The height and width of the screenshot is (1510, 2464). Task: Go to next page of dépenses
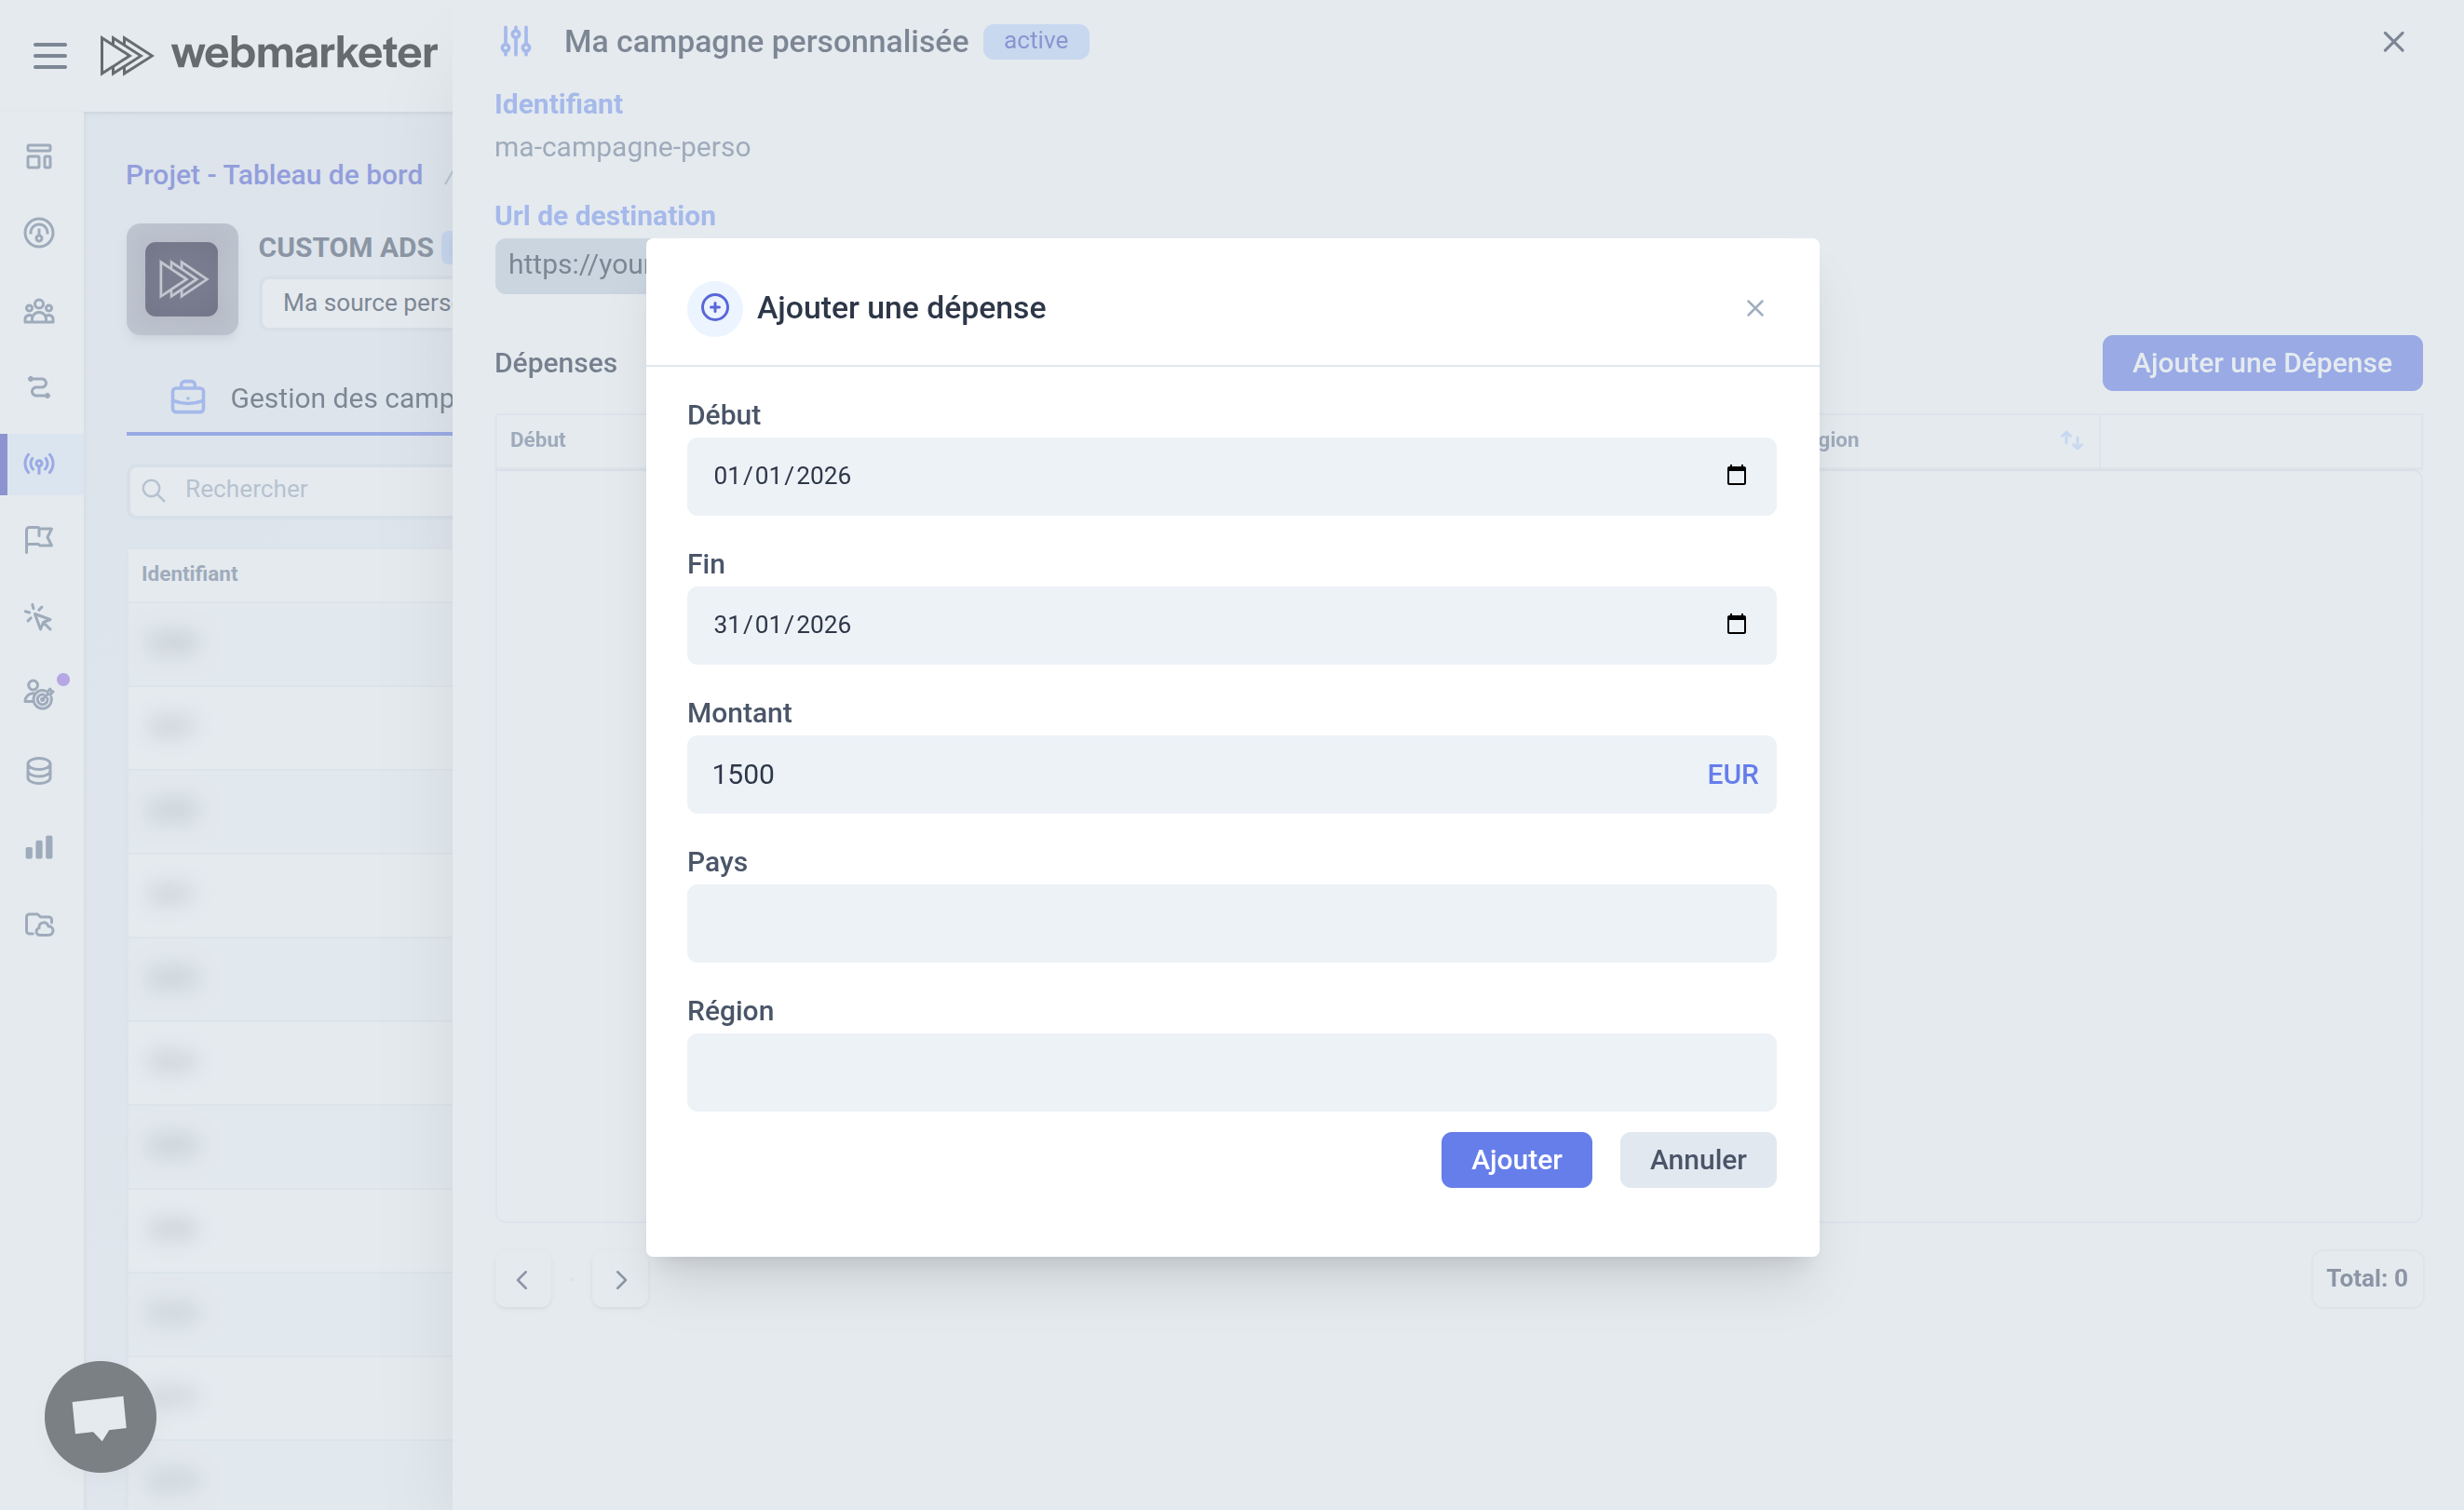point(620,1280)
